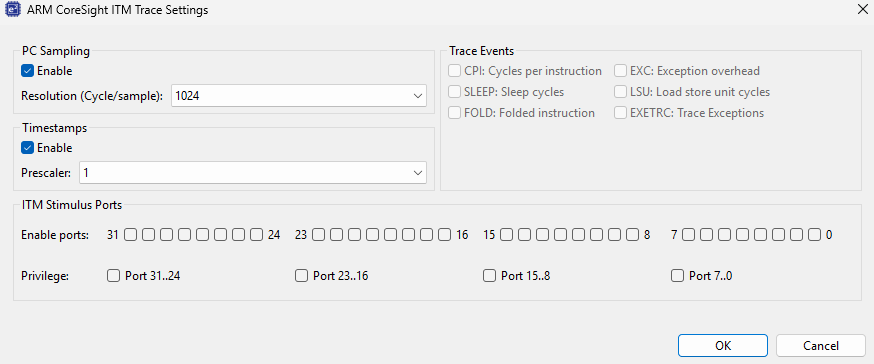
Task: Toggle CPI: Cycles per instruction checkbox
Action: [x=455, y=71]
